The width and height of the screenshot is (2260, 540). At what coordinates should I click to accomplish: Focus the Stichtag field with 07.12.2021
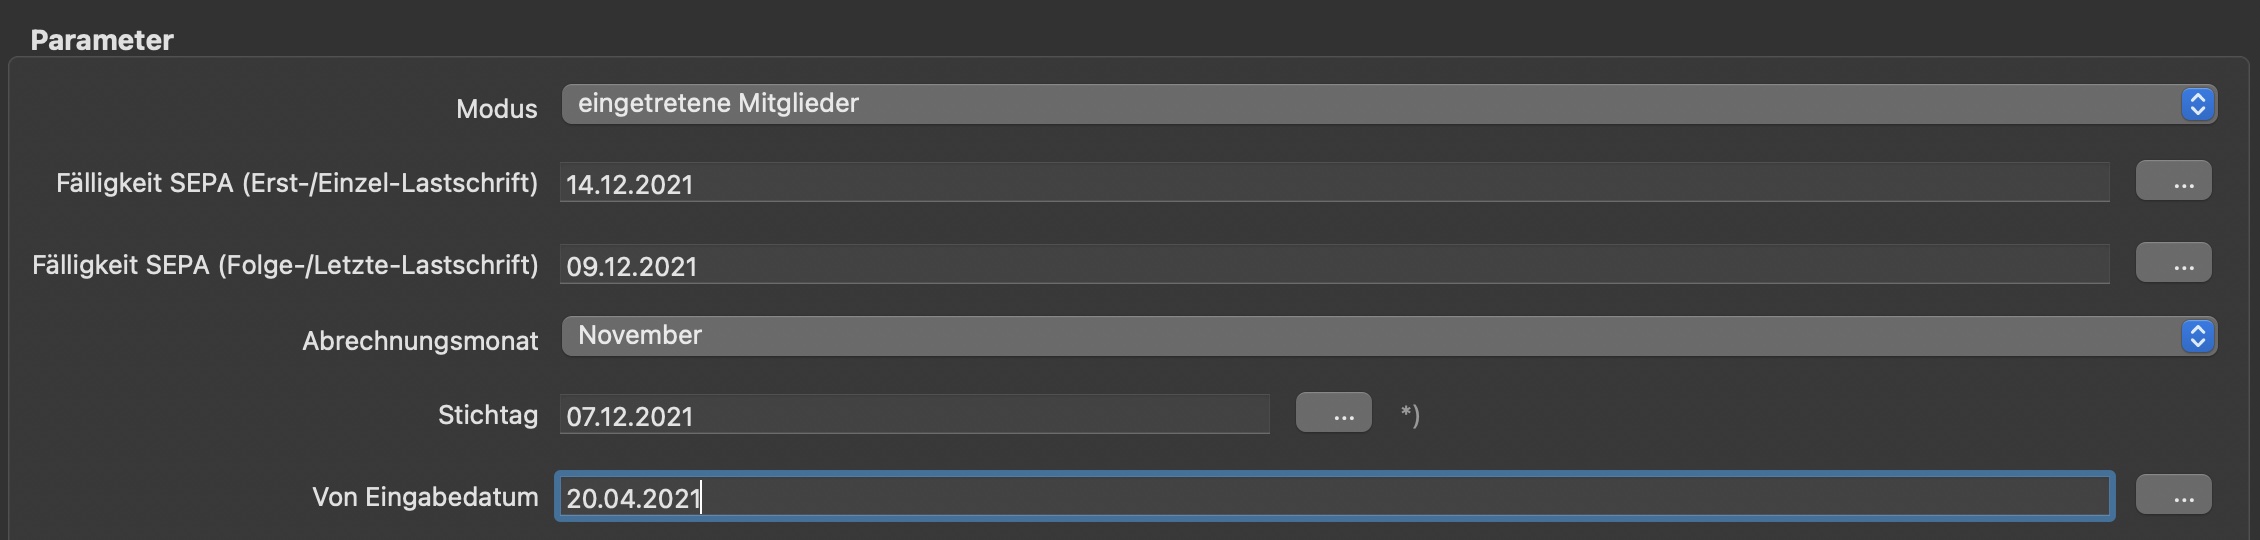pyautogui.click(x=914, y=415)
